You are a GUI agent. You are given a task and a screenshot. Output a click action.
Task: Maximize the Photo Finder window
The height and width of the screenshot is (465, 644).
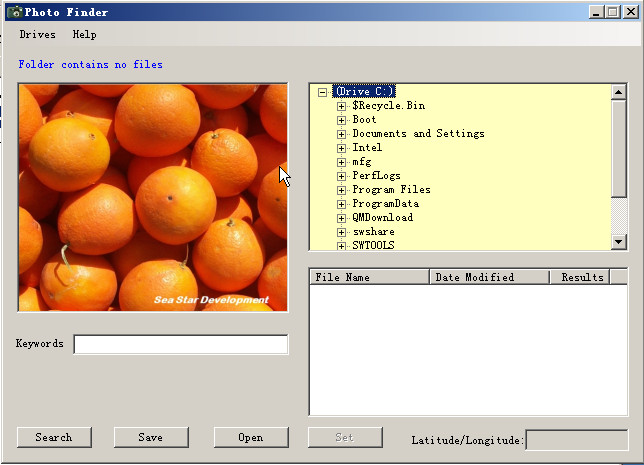coord(613,12)
